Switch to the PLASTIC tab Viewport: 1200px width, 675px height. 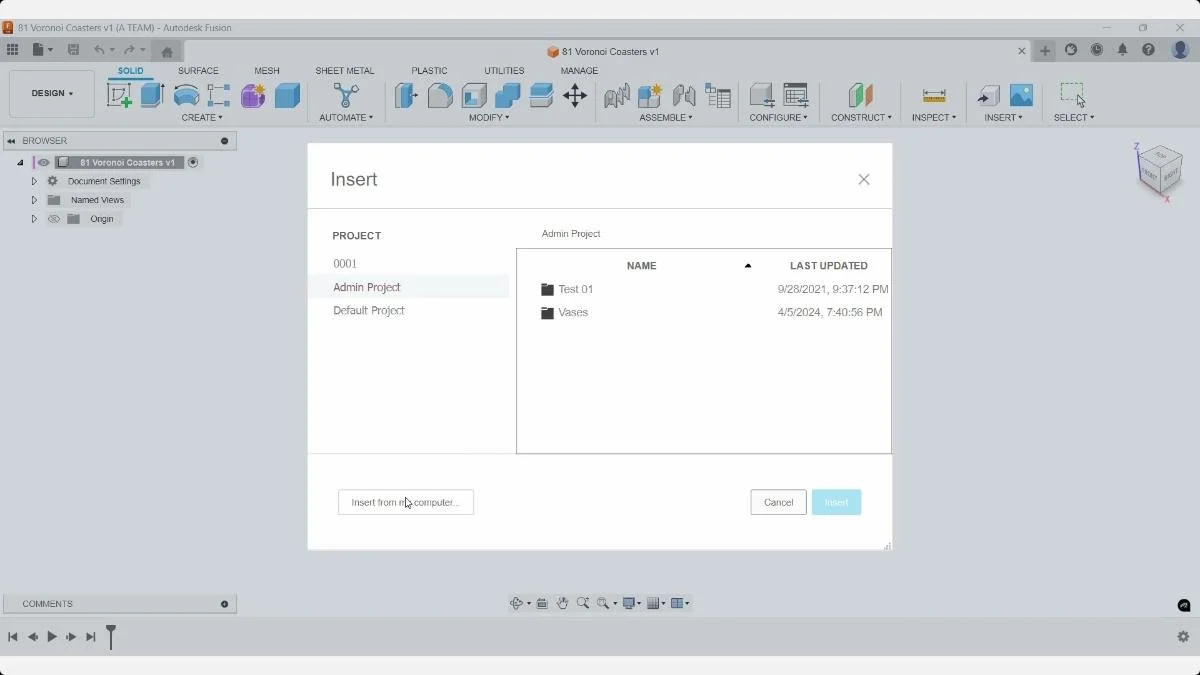[429, 71]
